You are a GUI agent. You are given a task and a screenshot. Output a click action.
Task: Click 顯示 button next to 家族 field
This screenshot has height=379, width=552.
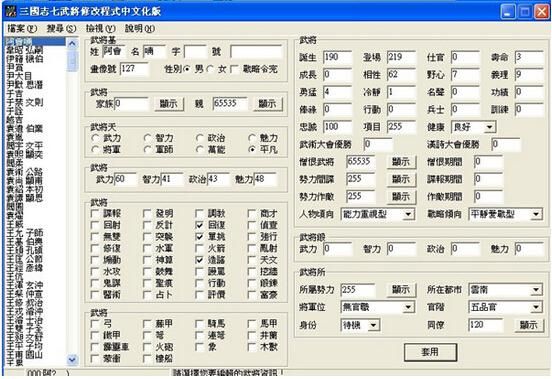coord(169,104)
